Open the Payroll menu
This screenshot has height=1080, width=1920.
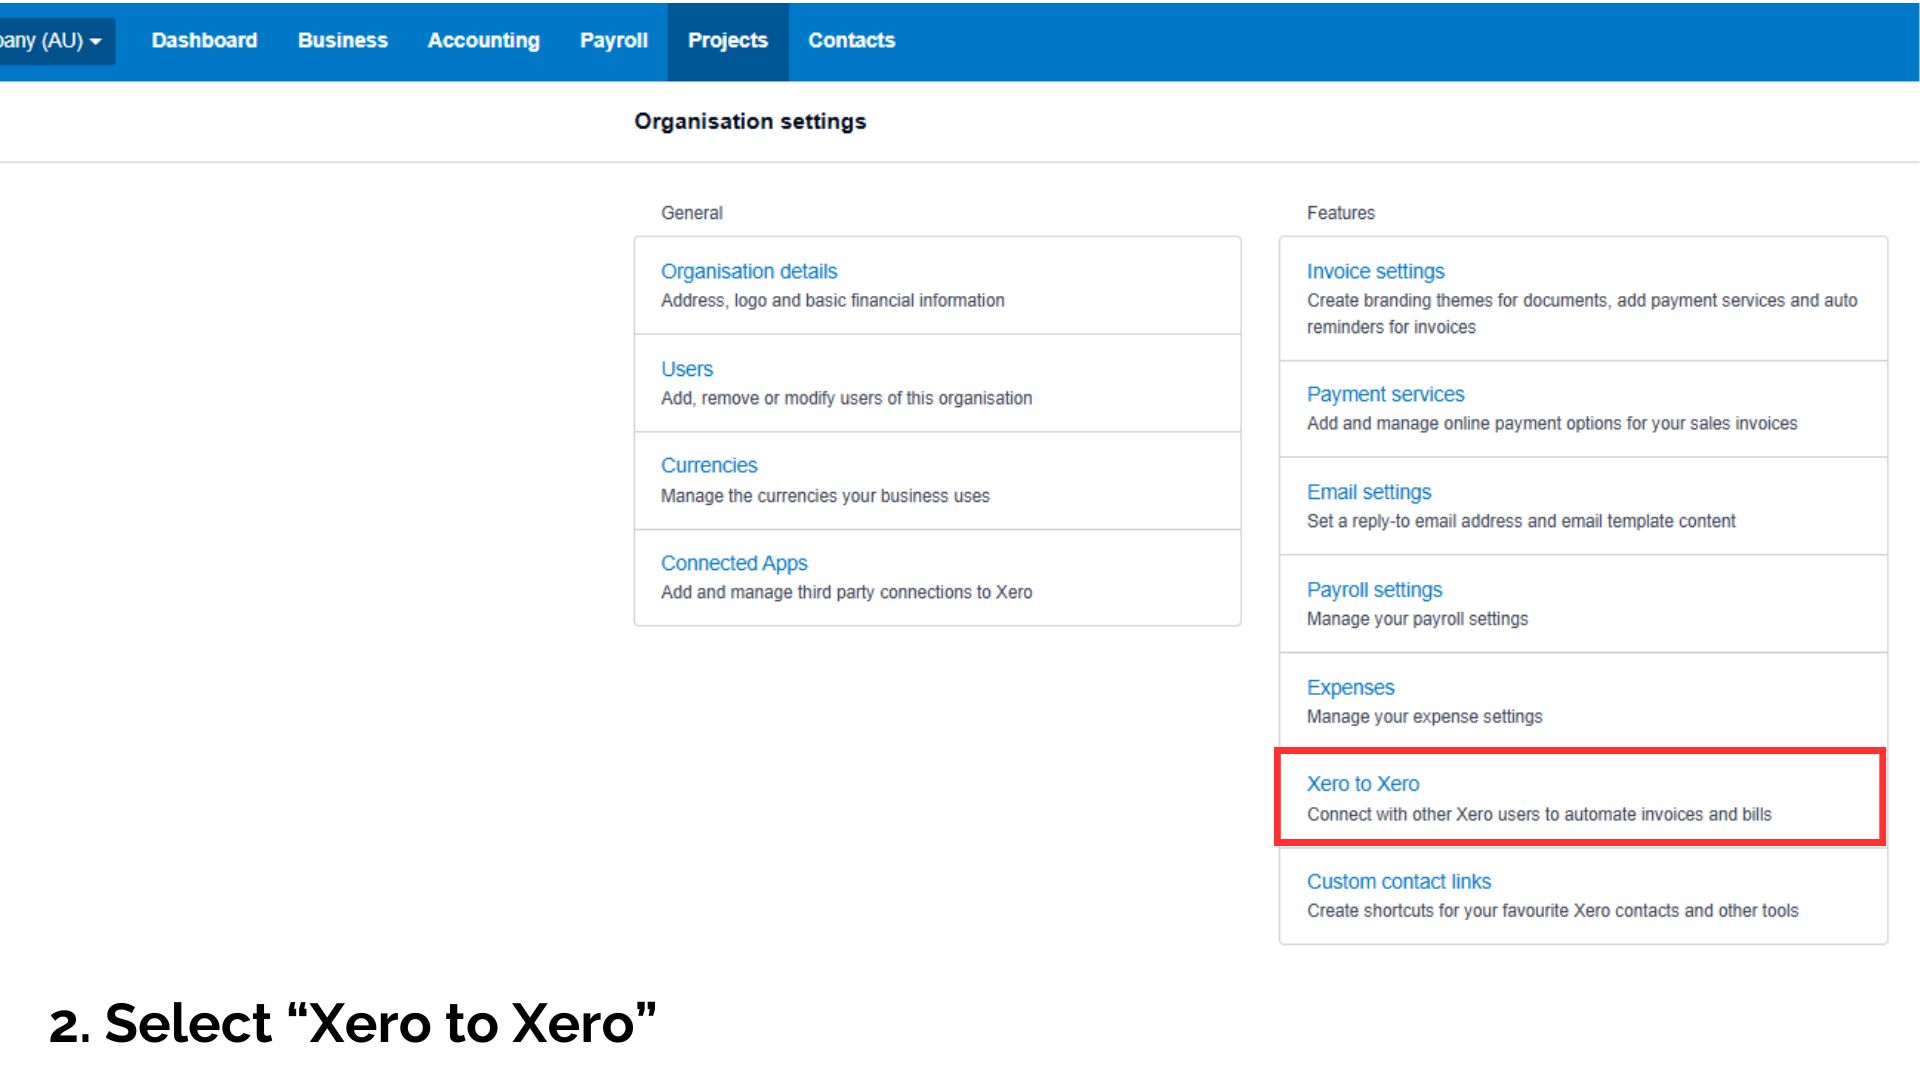[x=613, y=41]
